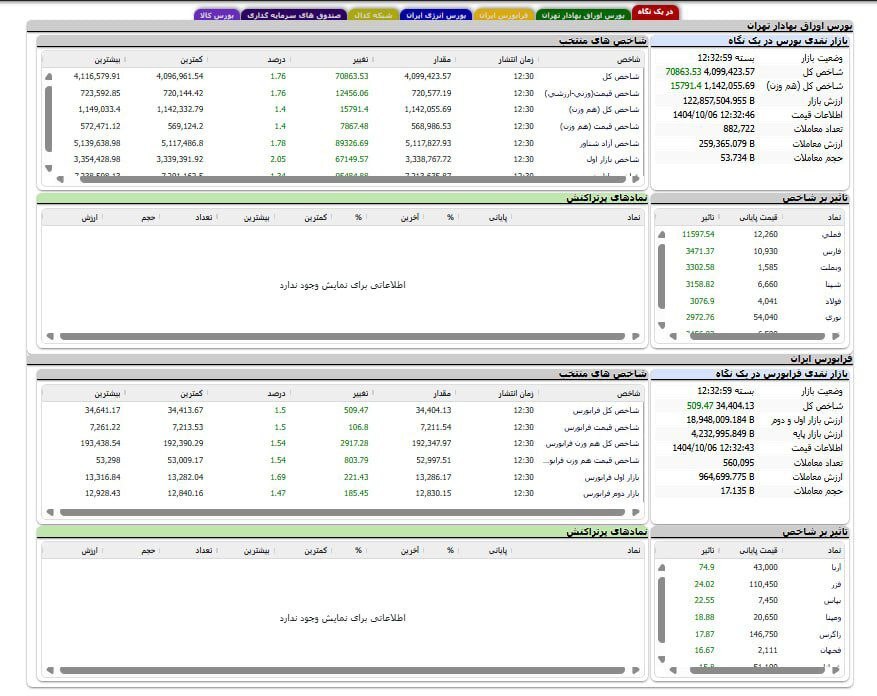Switch to the فرابورس ایران tab

[505, 16]
